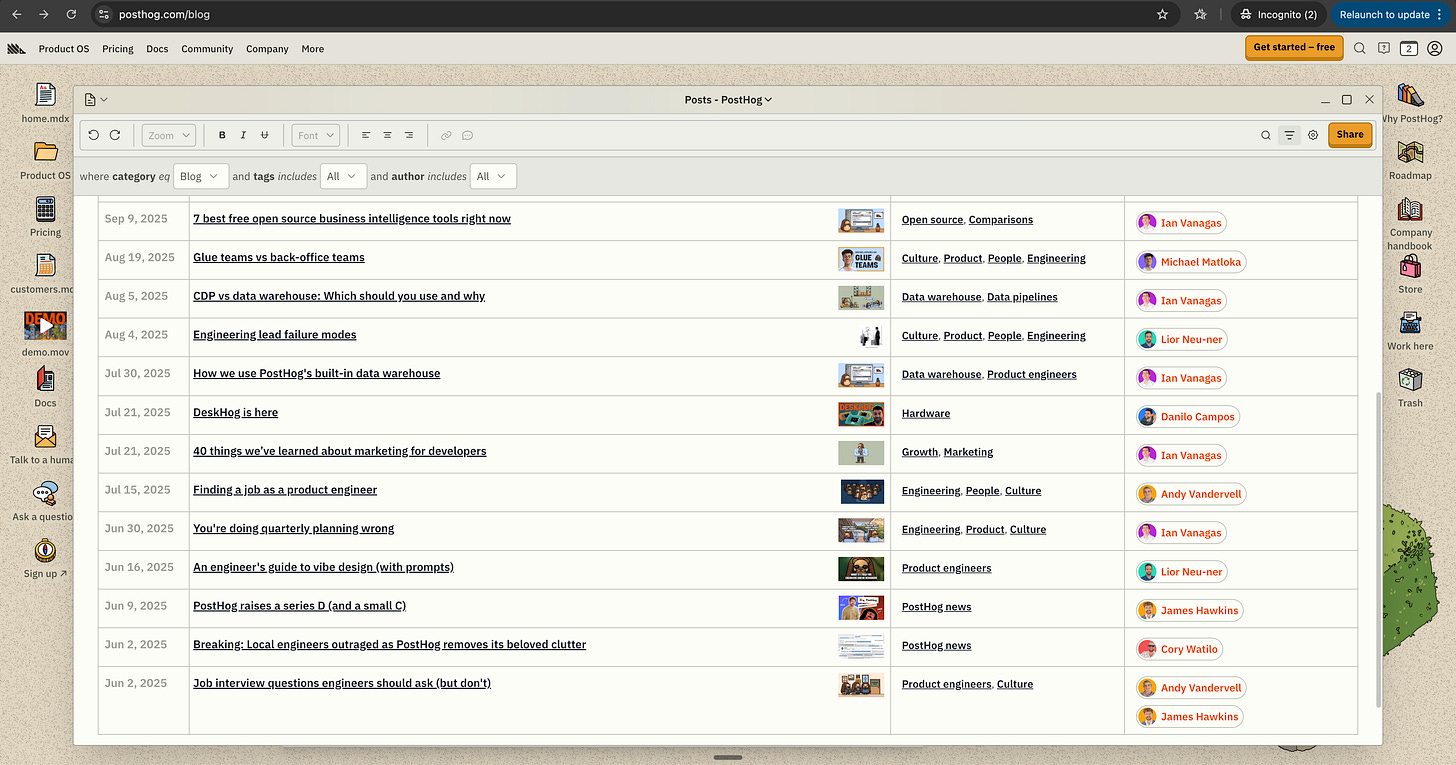The width and height of the screenshot is (1456, 765).
Task: Click the browser bookmark star icon
Action: pyautogui.click(x=1162, y=14)
